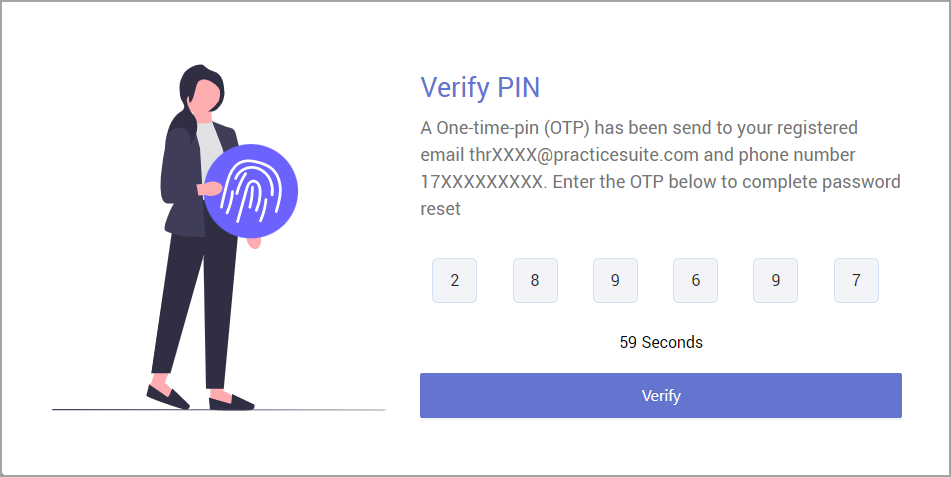Click the woman's dark jacket in illustration

pyautogui.click(x=180, y=180)
